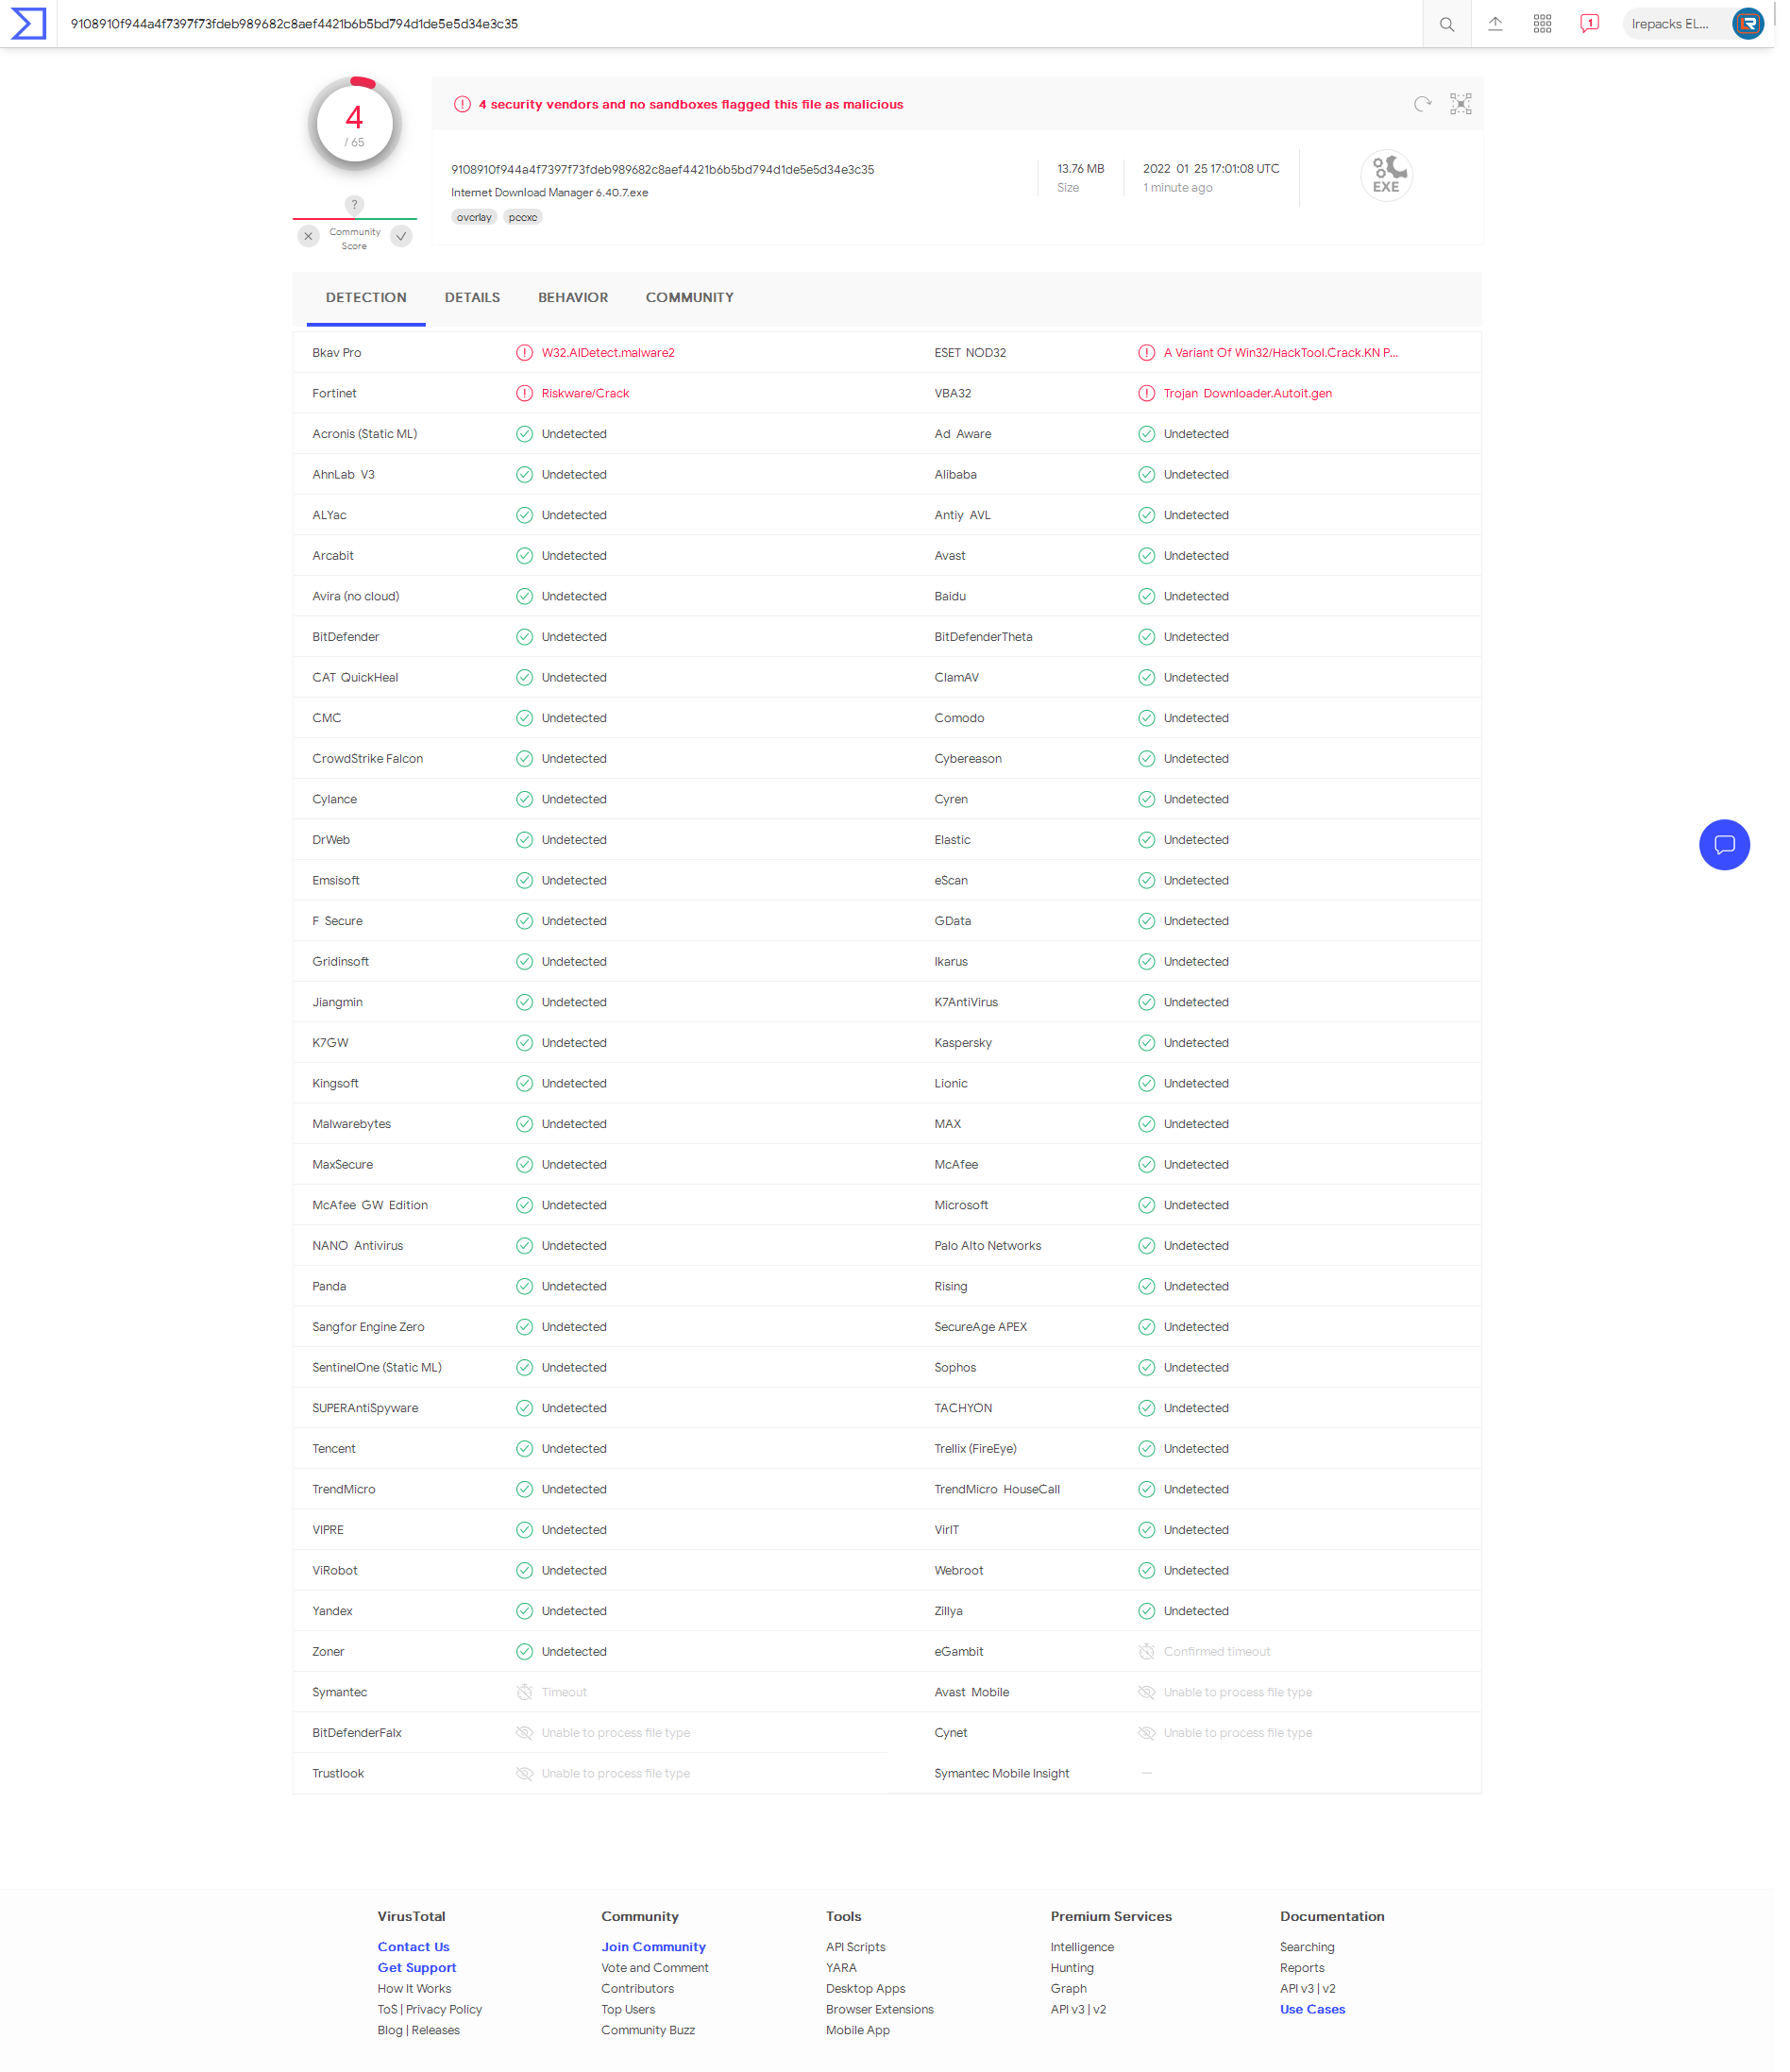Switch to the BEHAVIOR tab
Screen dimensions: 1790x2072
573,298
